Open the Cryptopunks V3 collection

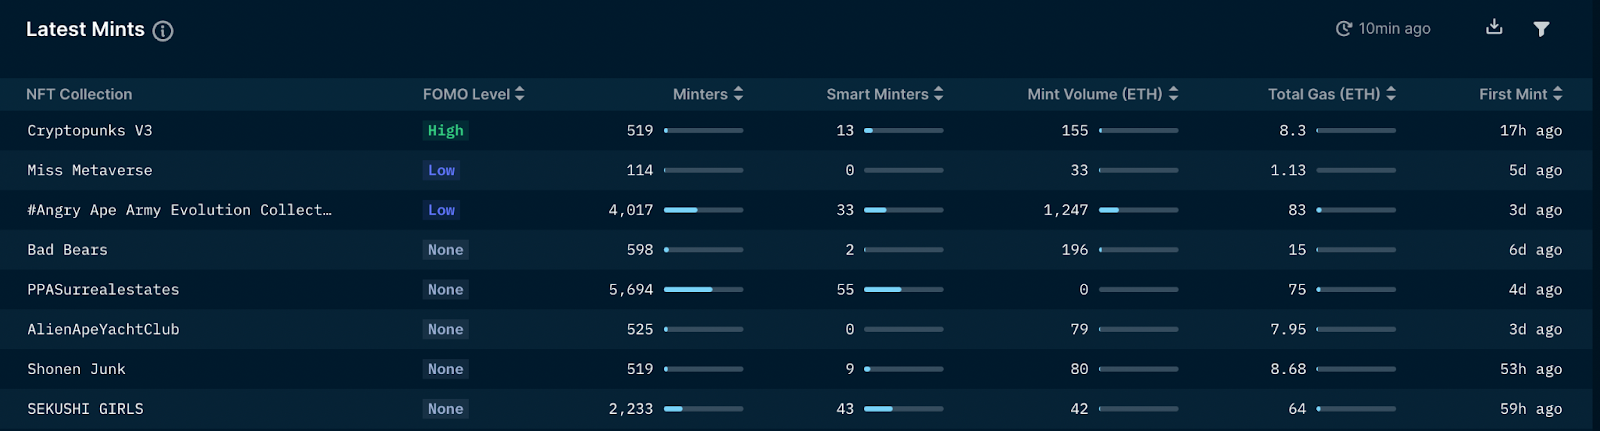(x=90, y=131)
